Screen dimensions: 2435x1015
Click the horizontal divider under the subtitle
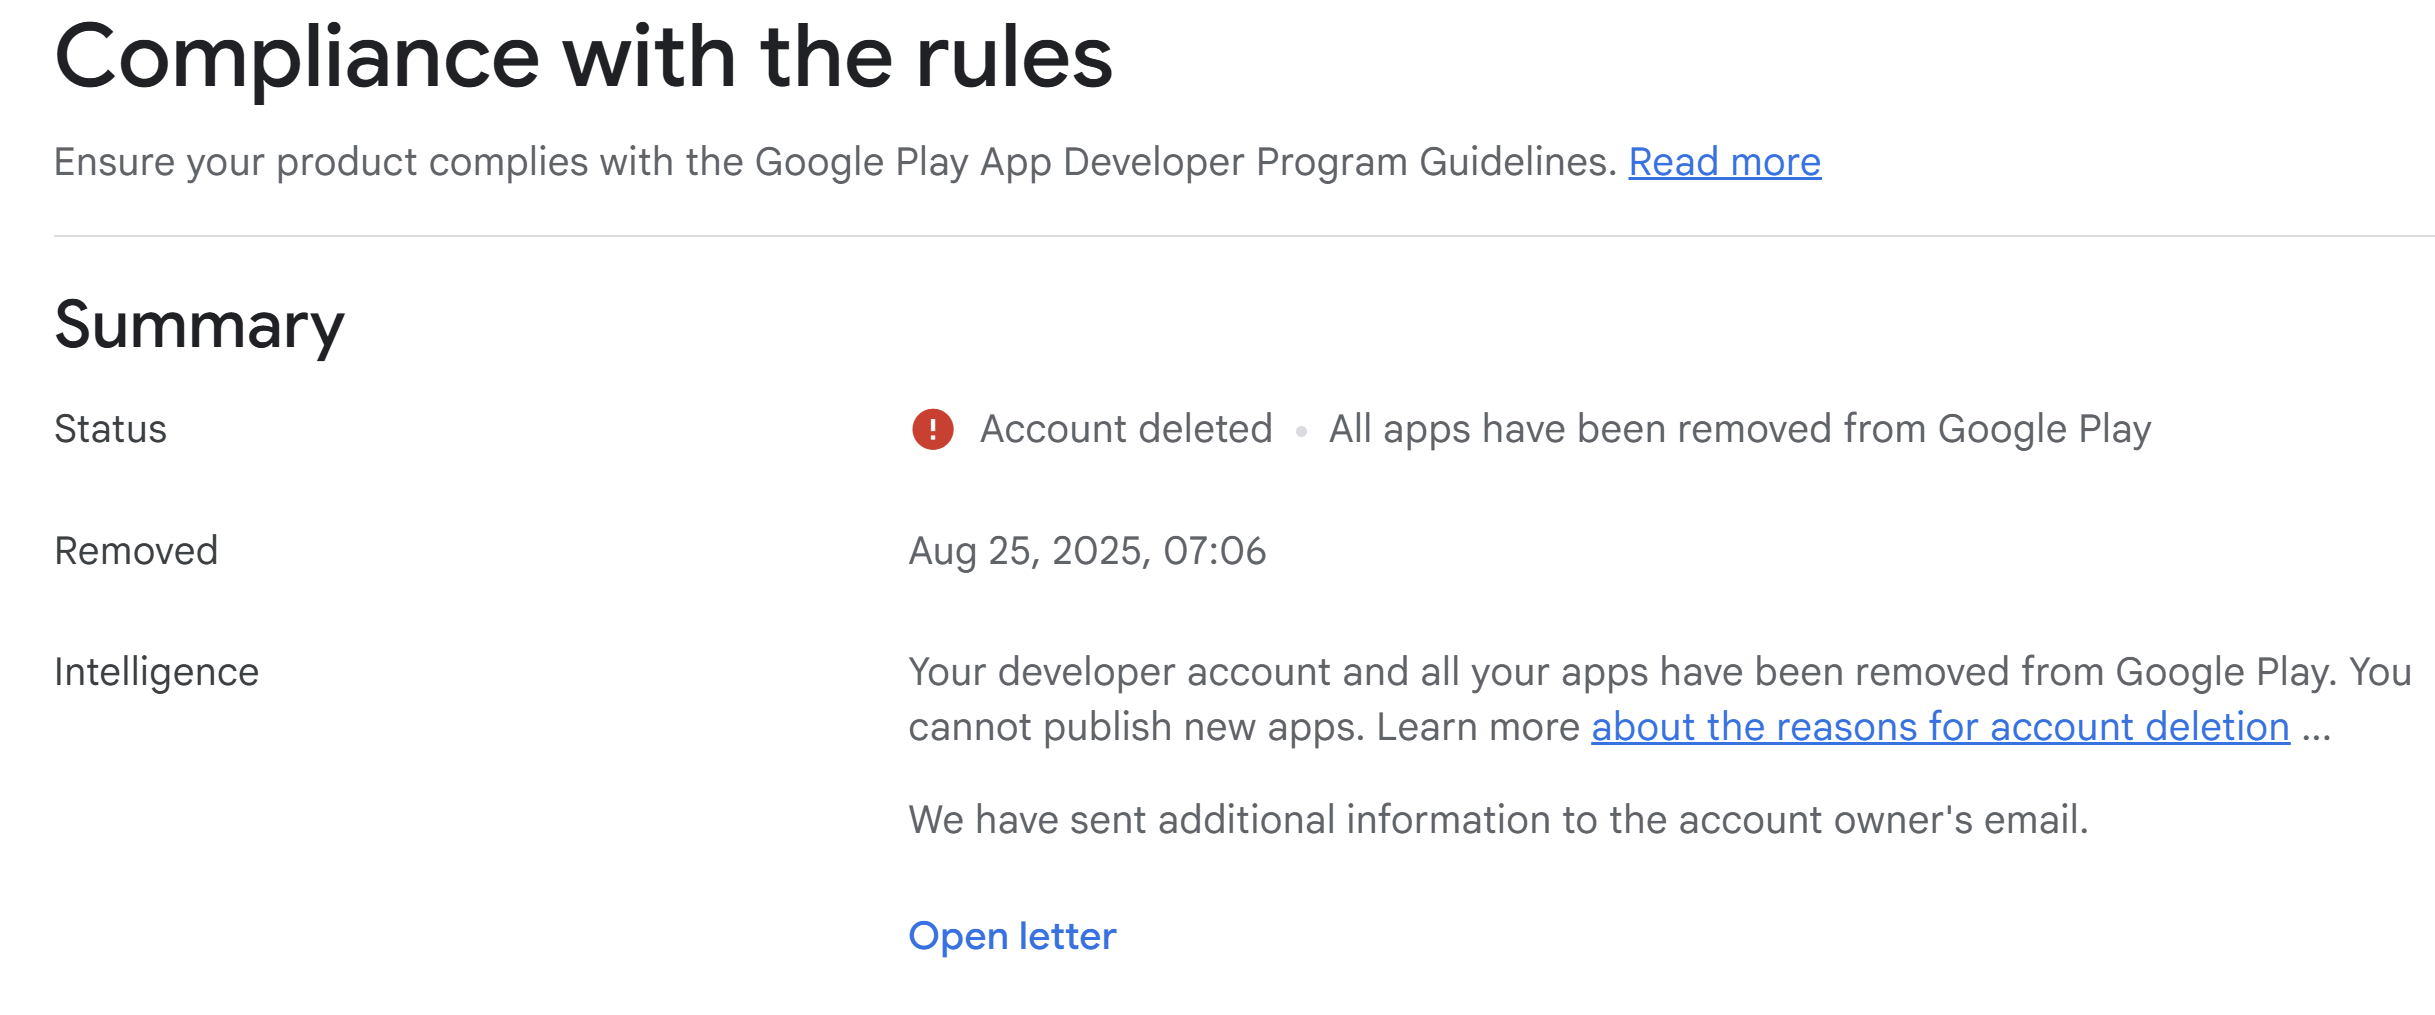pos(1244,236)
